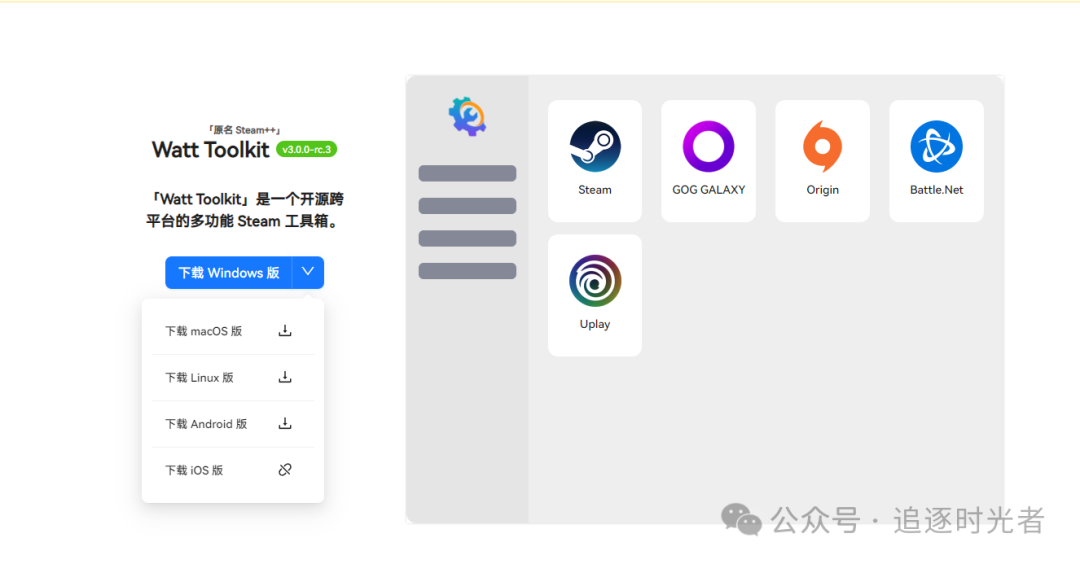Screen dimensions: 1080x564
Task: Collapse the download dropdown chevron
Action: point(308,272)
